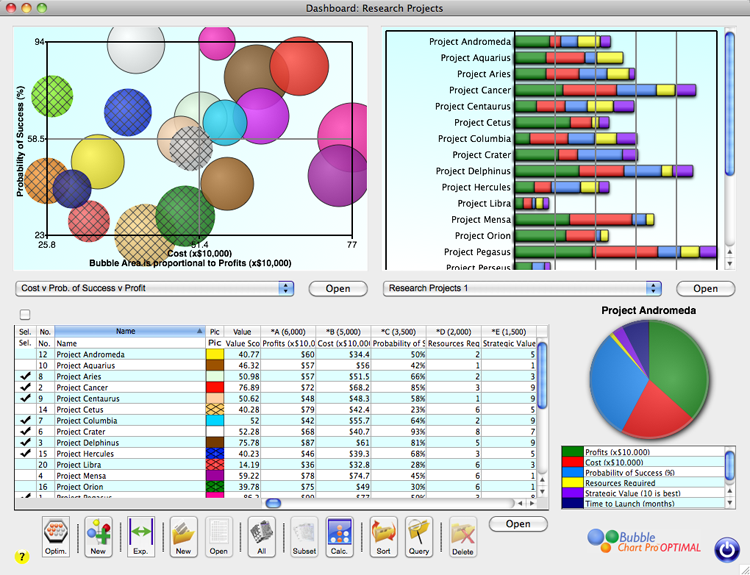Toggle selection checkmark for Project Aries
This screenshot has height=575, width=750.
(24, 378)
